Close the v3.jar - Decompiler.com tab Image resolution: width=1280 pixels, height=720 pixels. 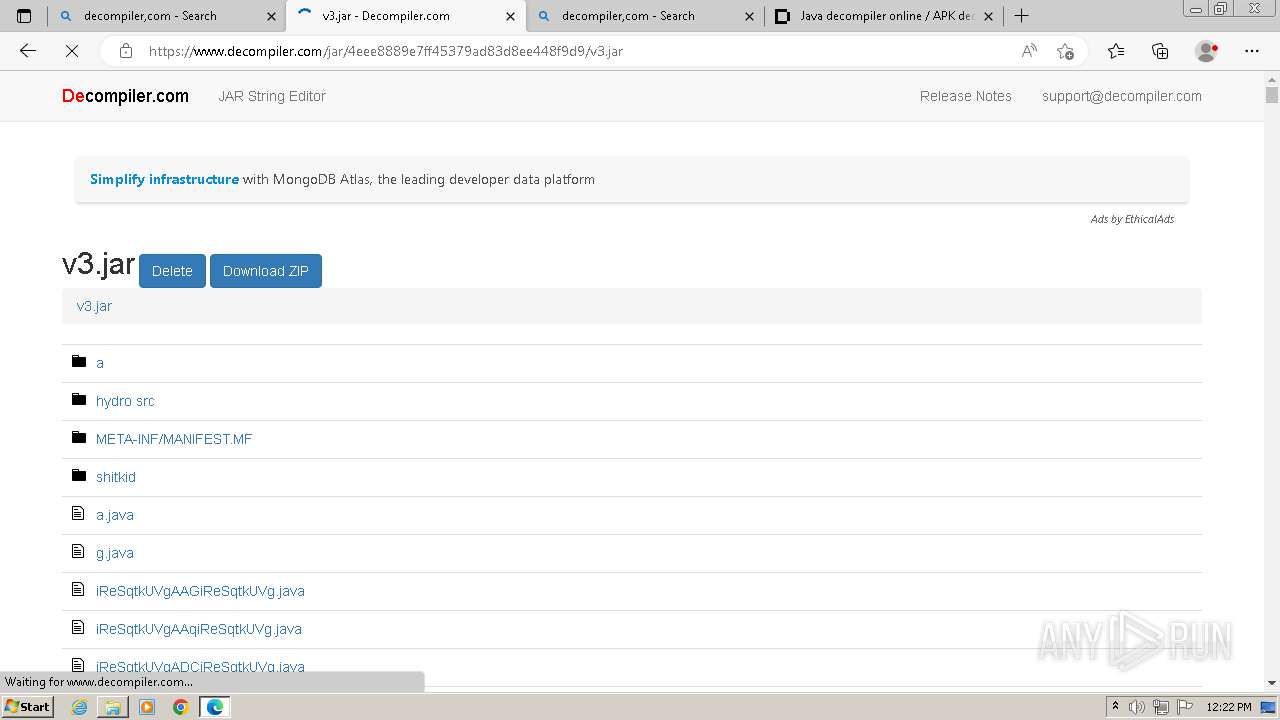click(x=511, y=16)
